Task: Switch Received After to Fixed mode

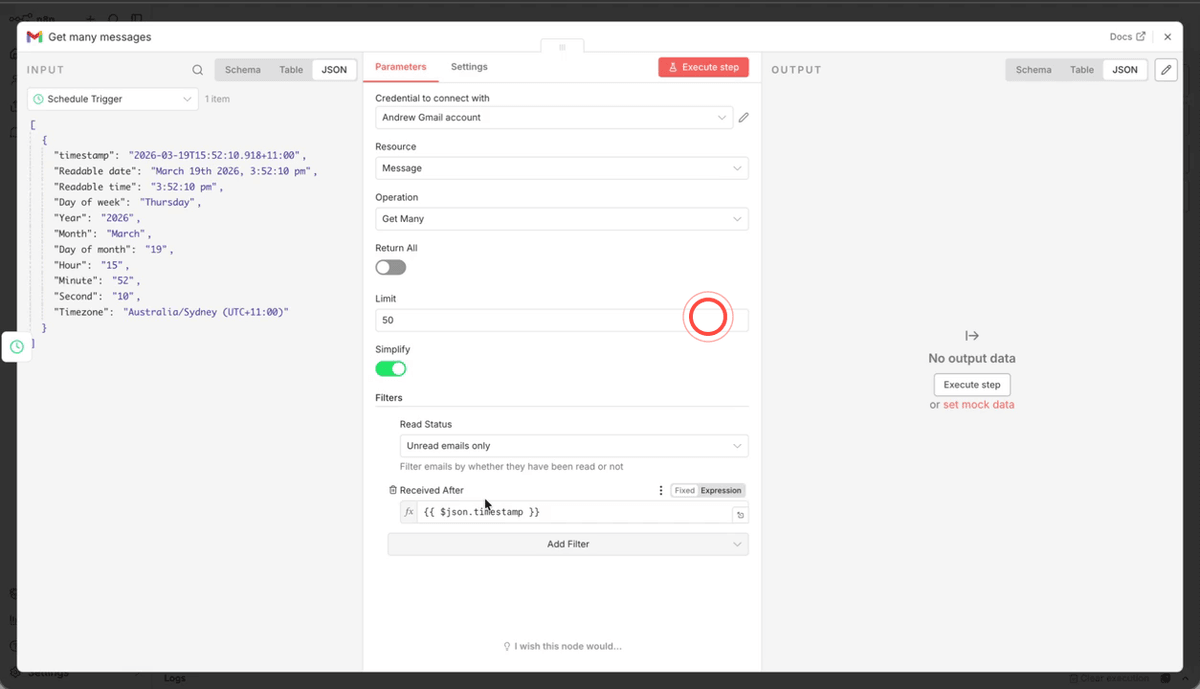Action: coord(684,490)
